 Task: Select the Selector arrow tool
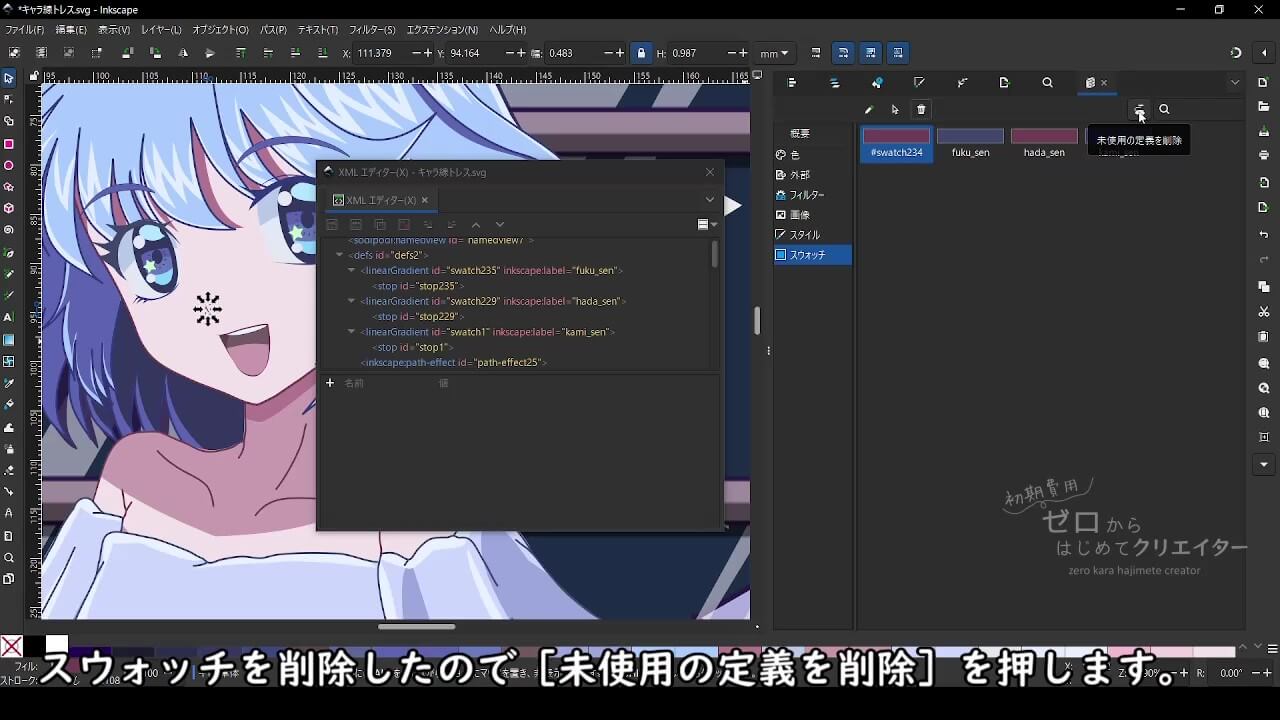pos(9,78)
